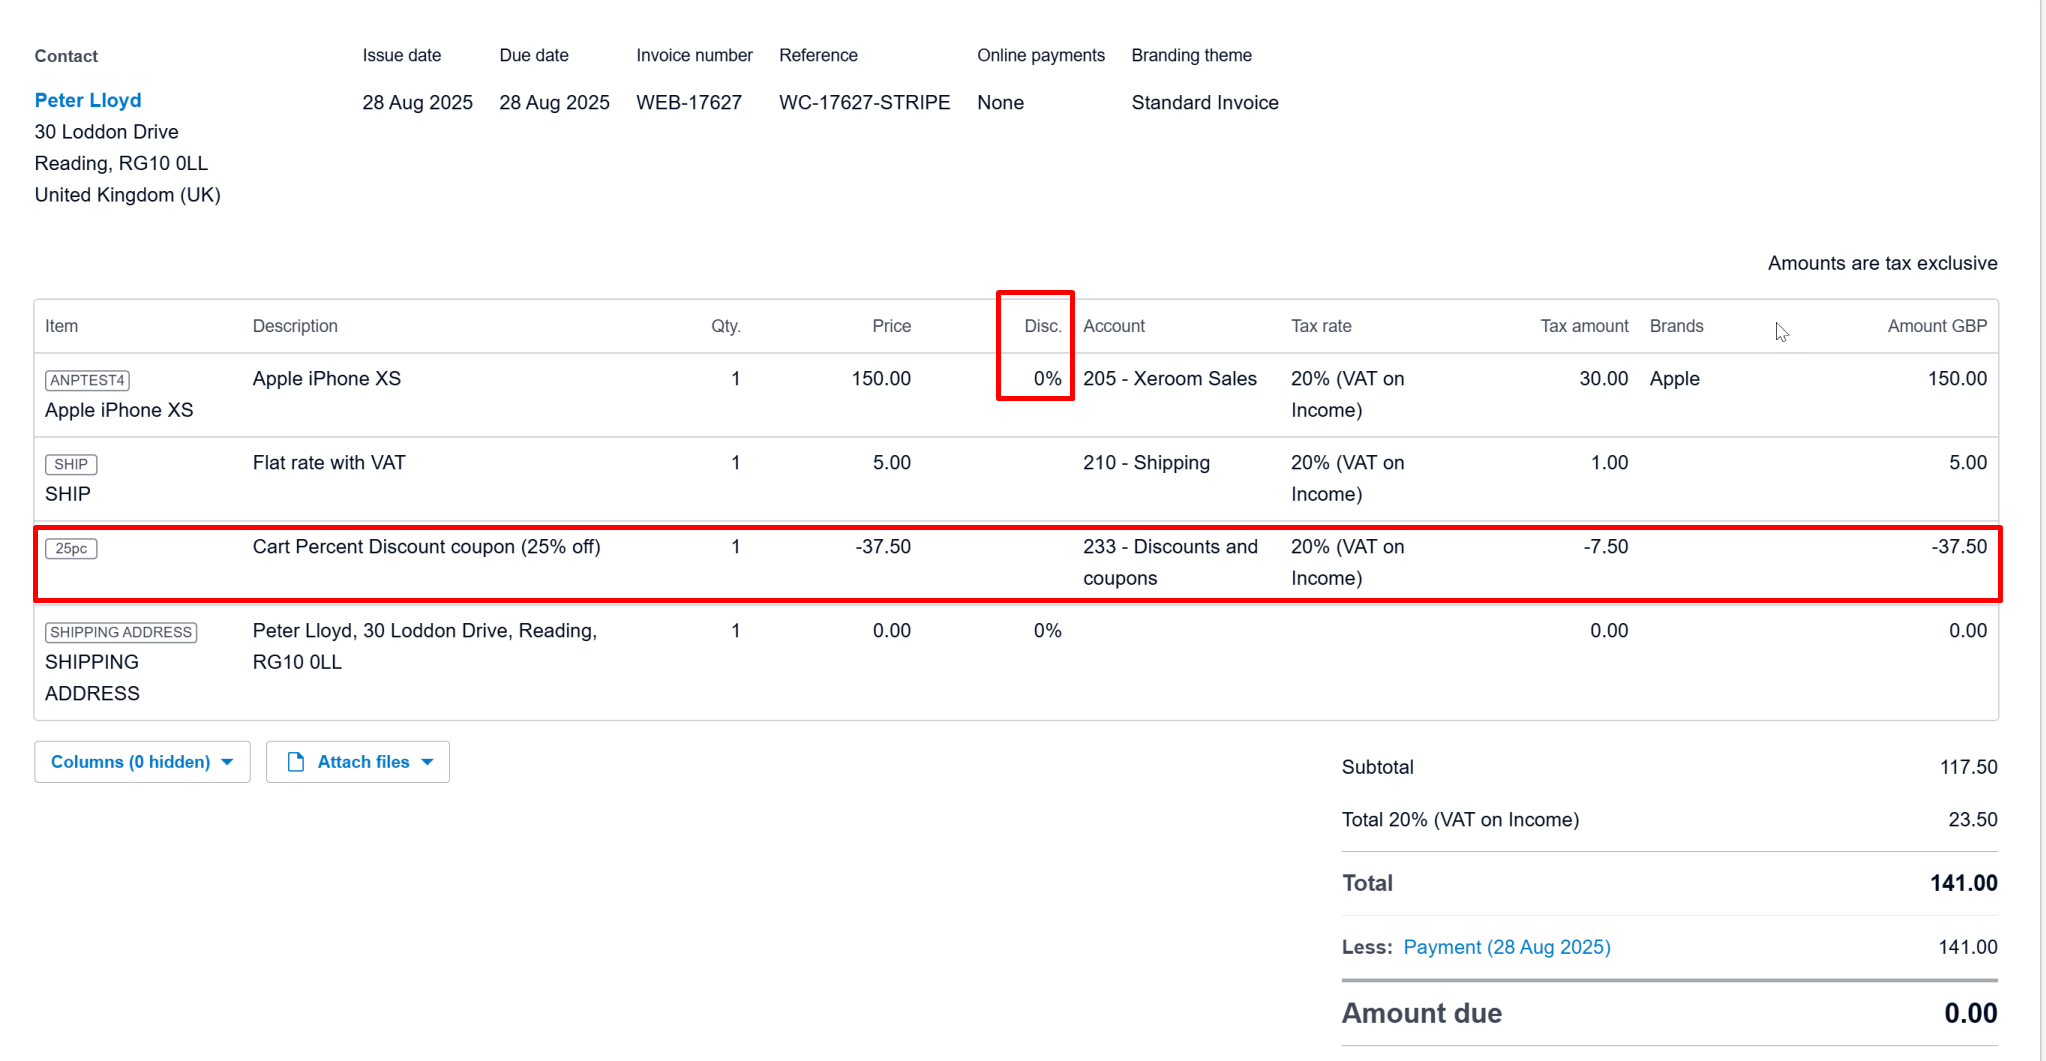Image resolution: width=2046 pixels, height=1061 pixels.
Task: Click the SHIP item code tag
Action: coord(71,464)
